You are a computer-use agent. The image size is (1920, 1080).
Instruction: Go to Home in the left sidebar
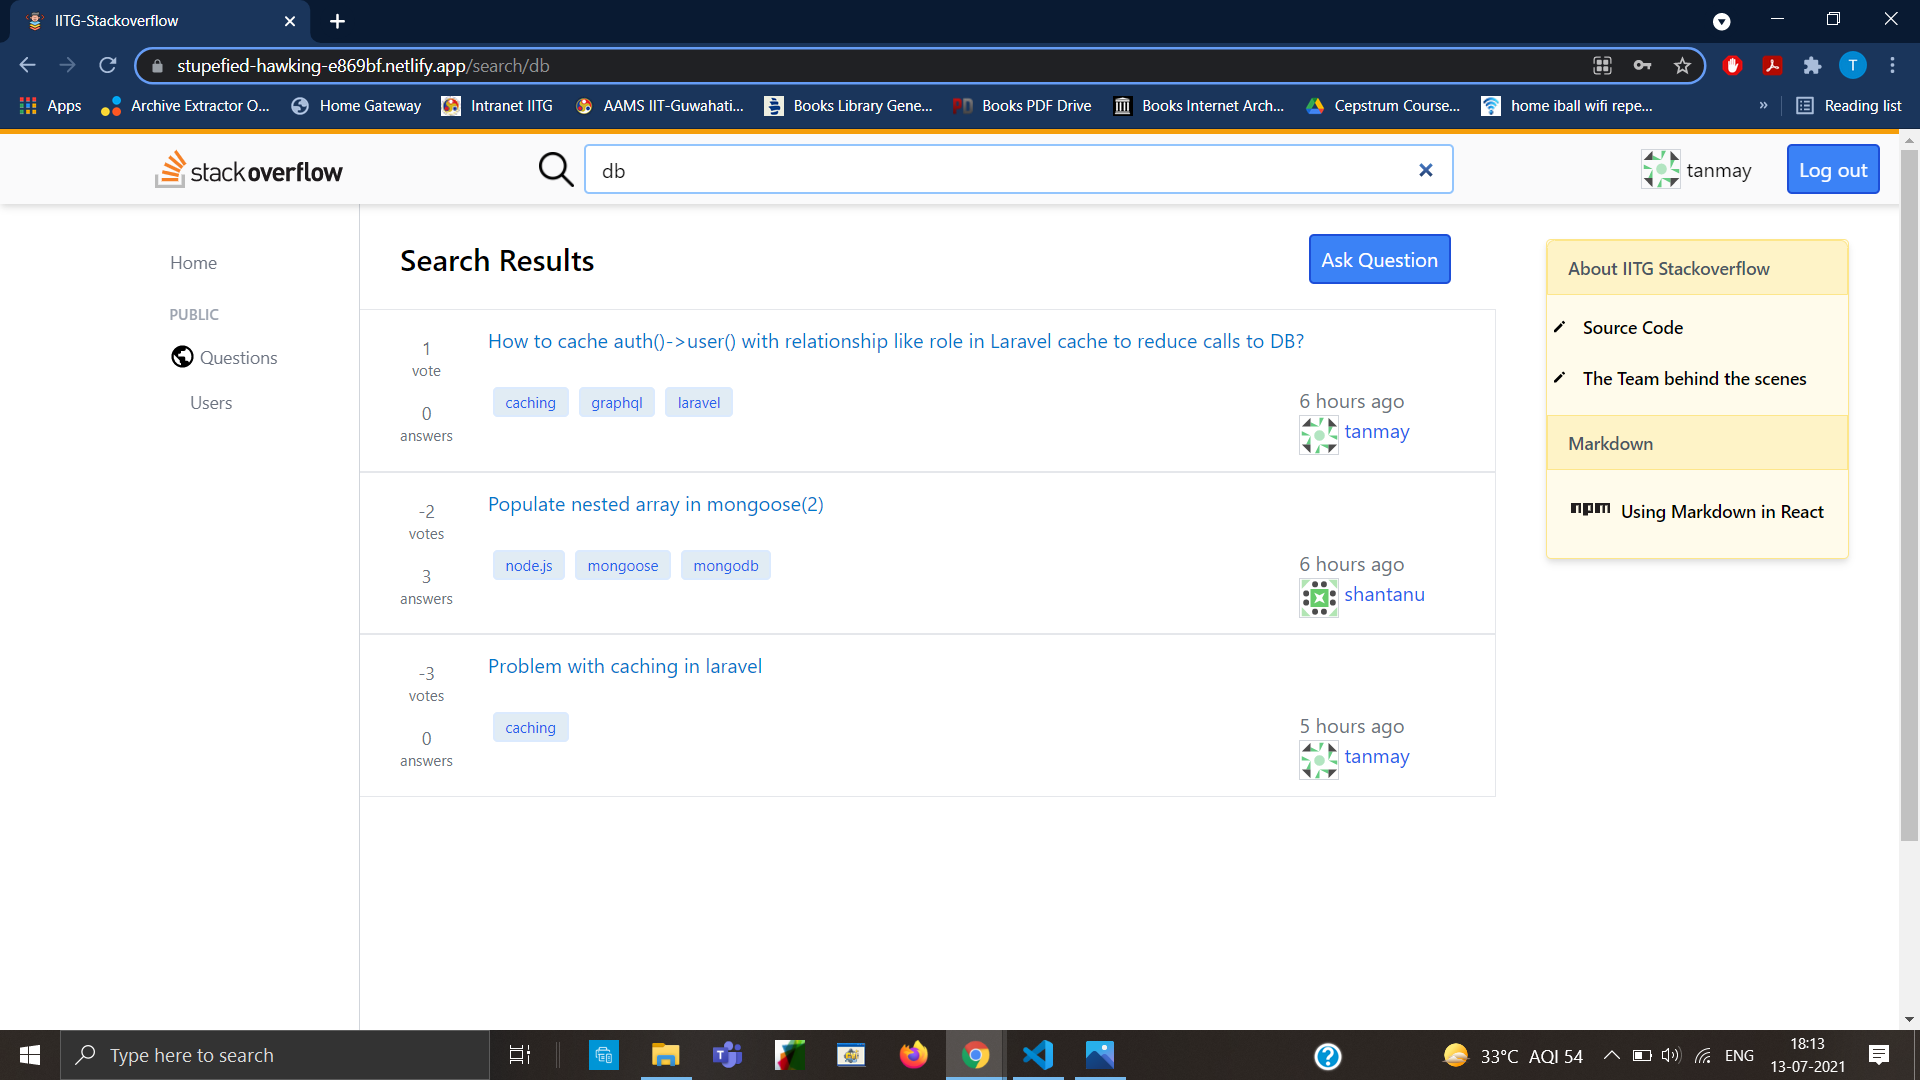[193, 263]
